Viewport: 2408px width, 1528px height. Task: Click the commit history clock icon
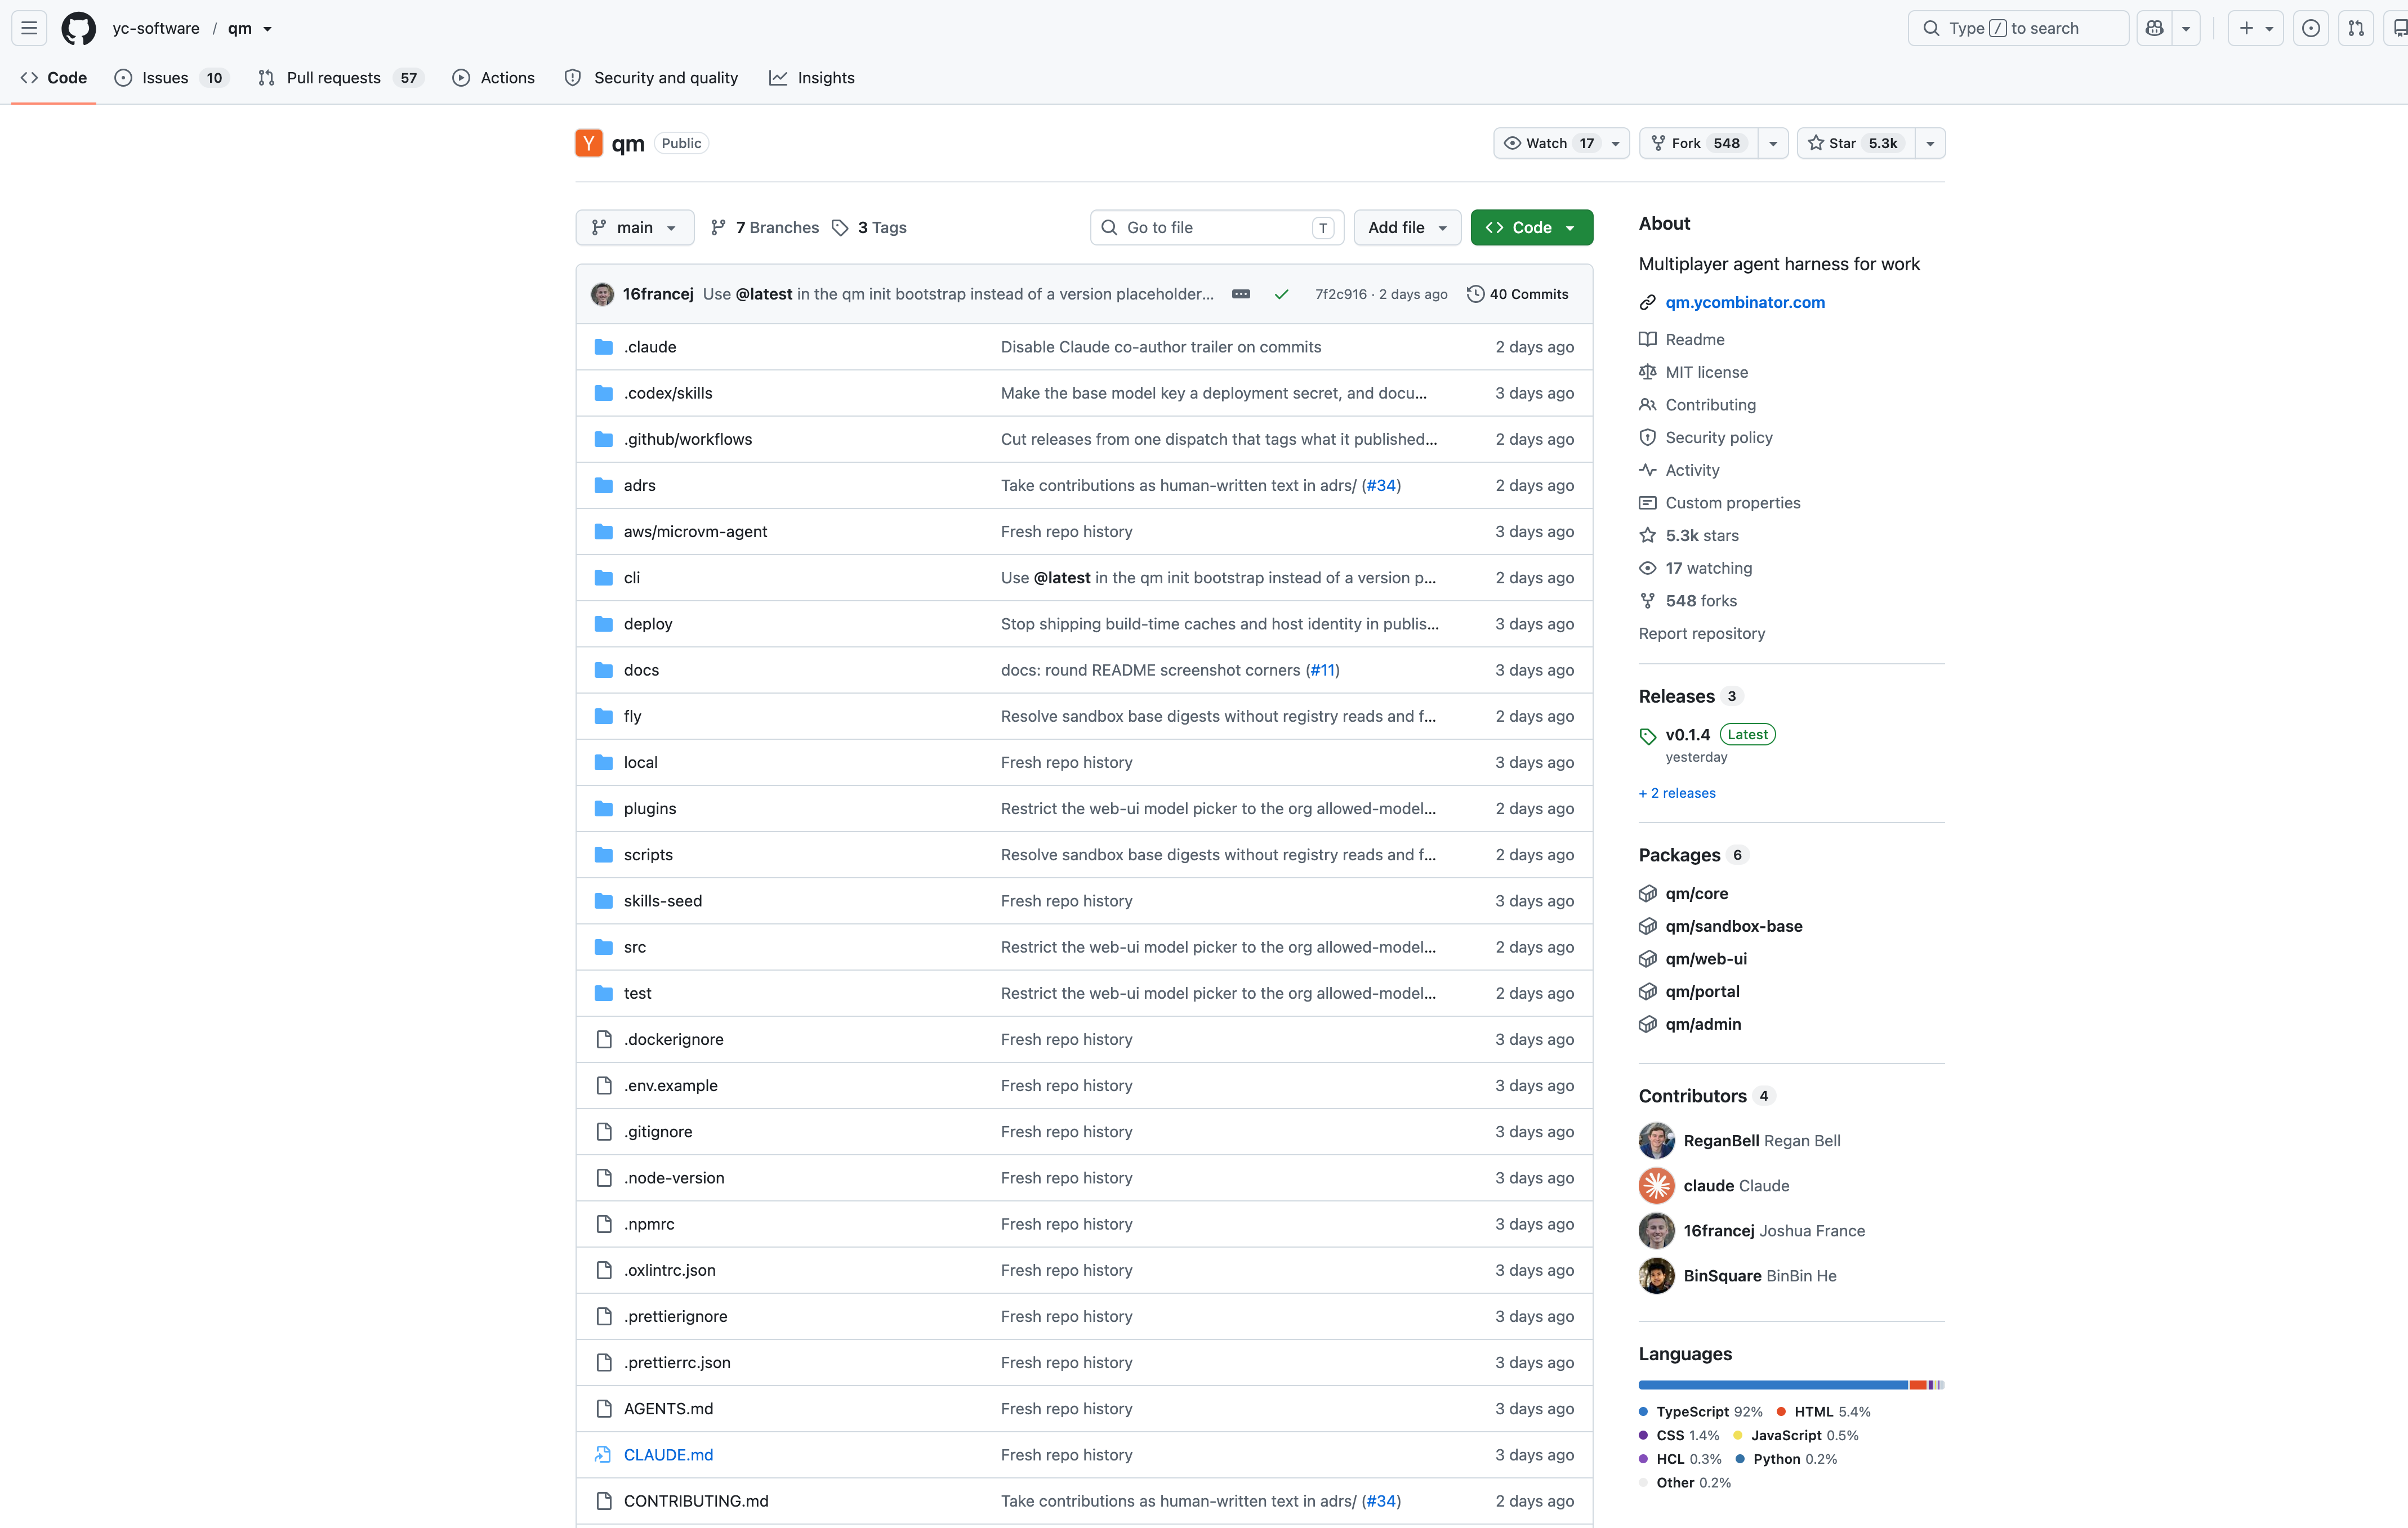pyautogui.click(x=1475, y=294)
